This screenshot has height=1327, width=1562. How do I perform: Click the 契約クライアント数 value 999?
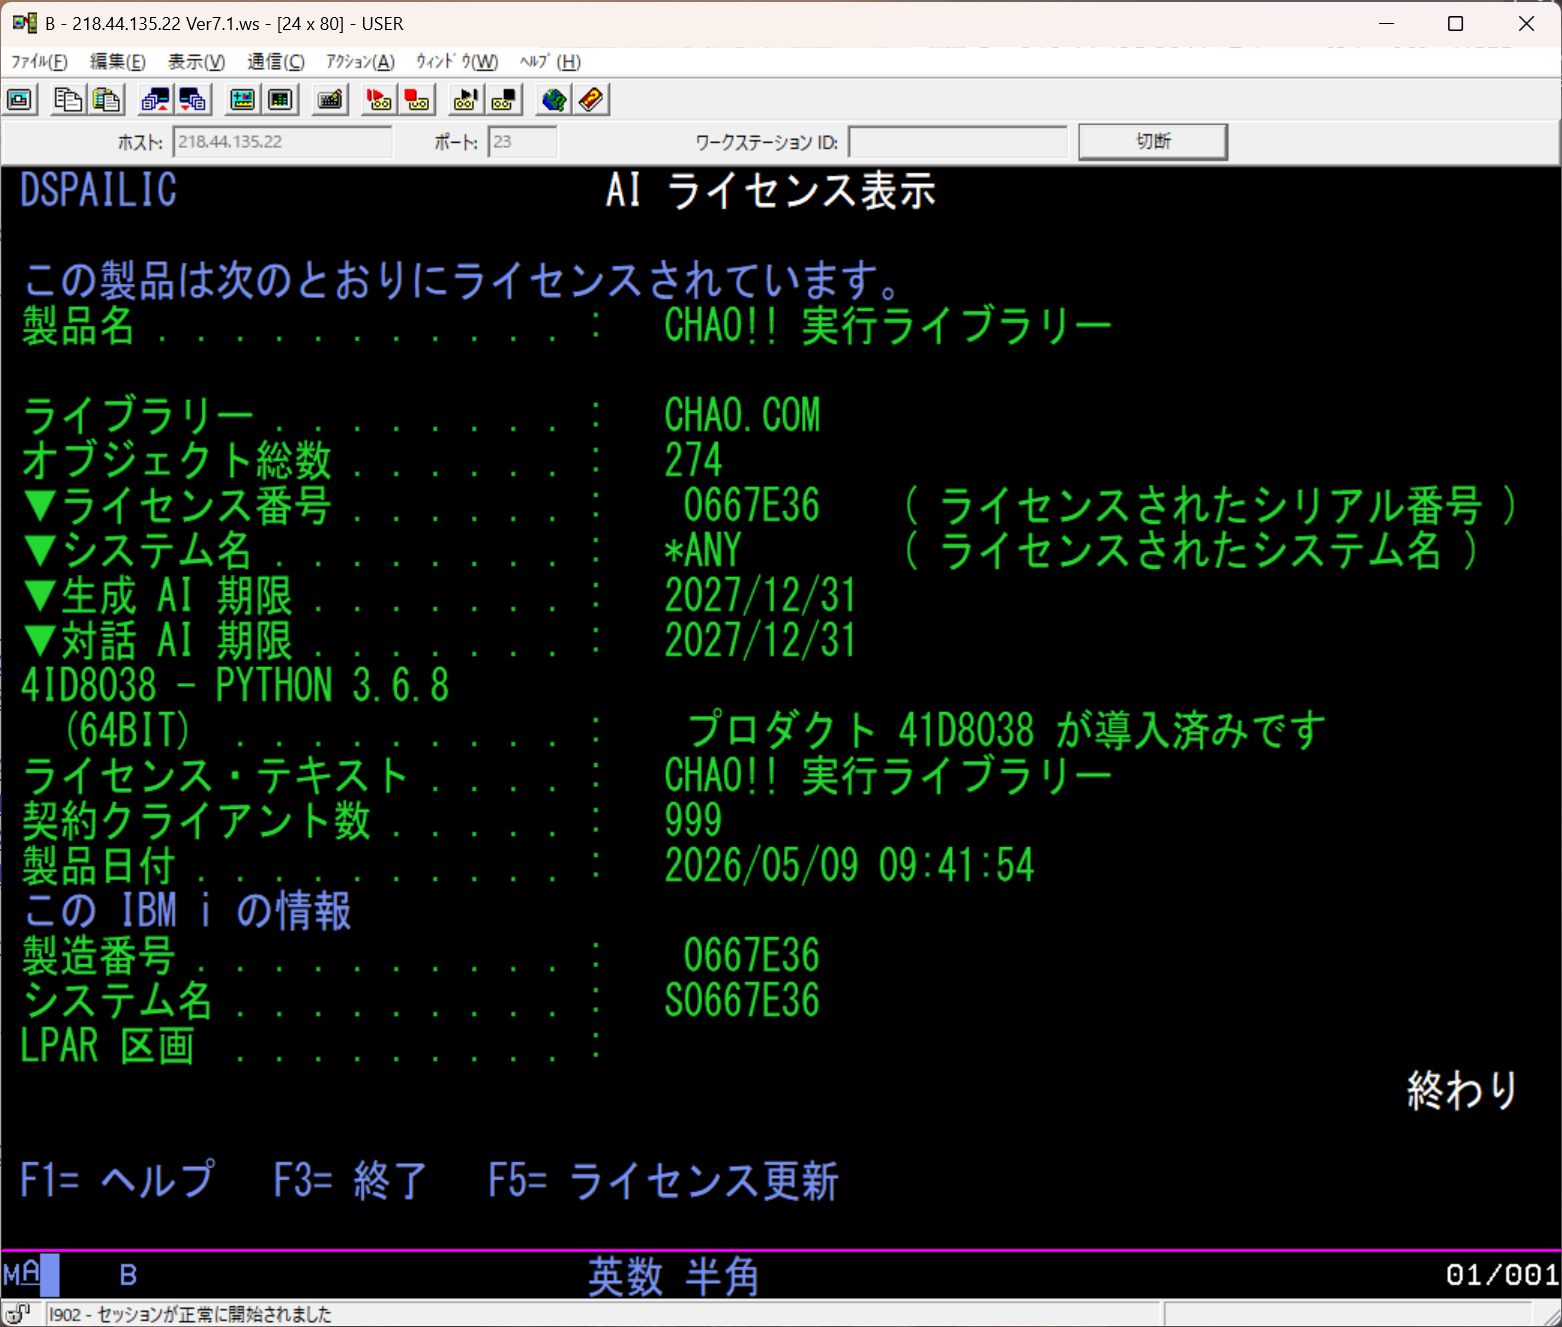pyautogui.click(x=693, y=820)
